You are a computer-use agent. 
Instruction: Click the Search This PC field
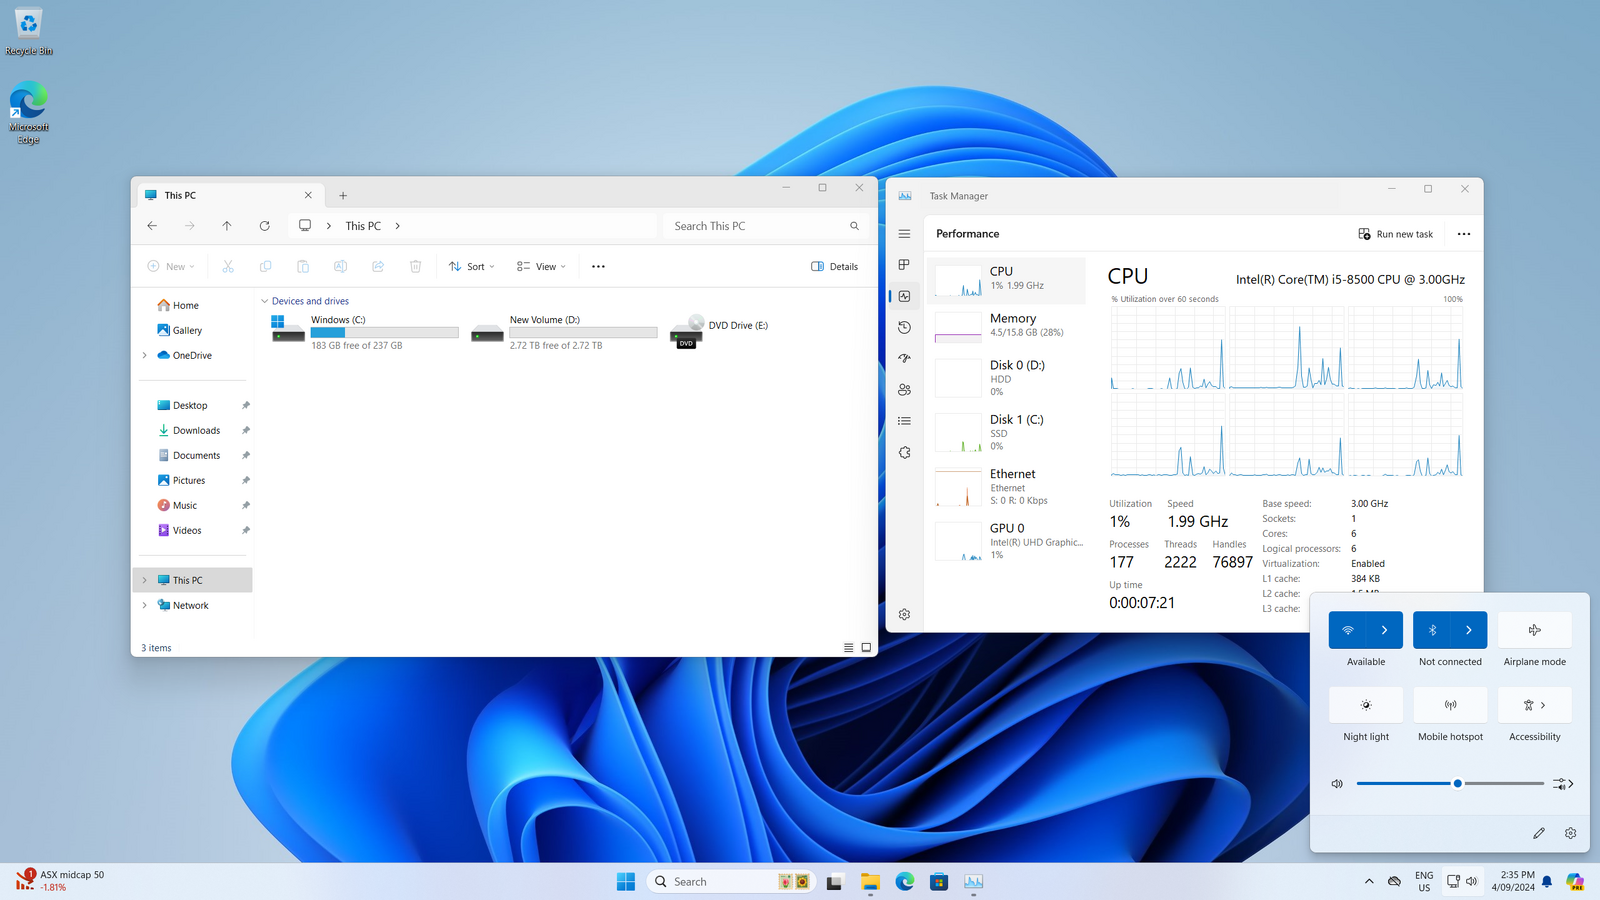click(x=755, y=226)
